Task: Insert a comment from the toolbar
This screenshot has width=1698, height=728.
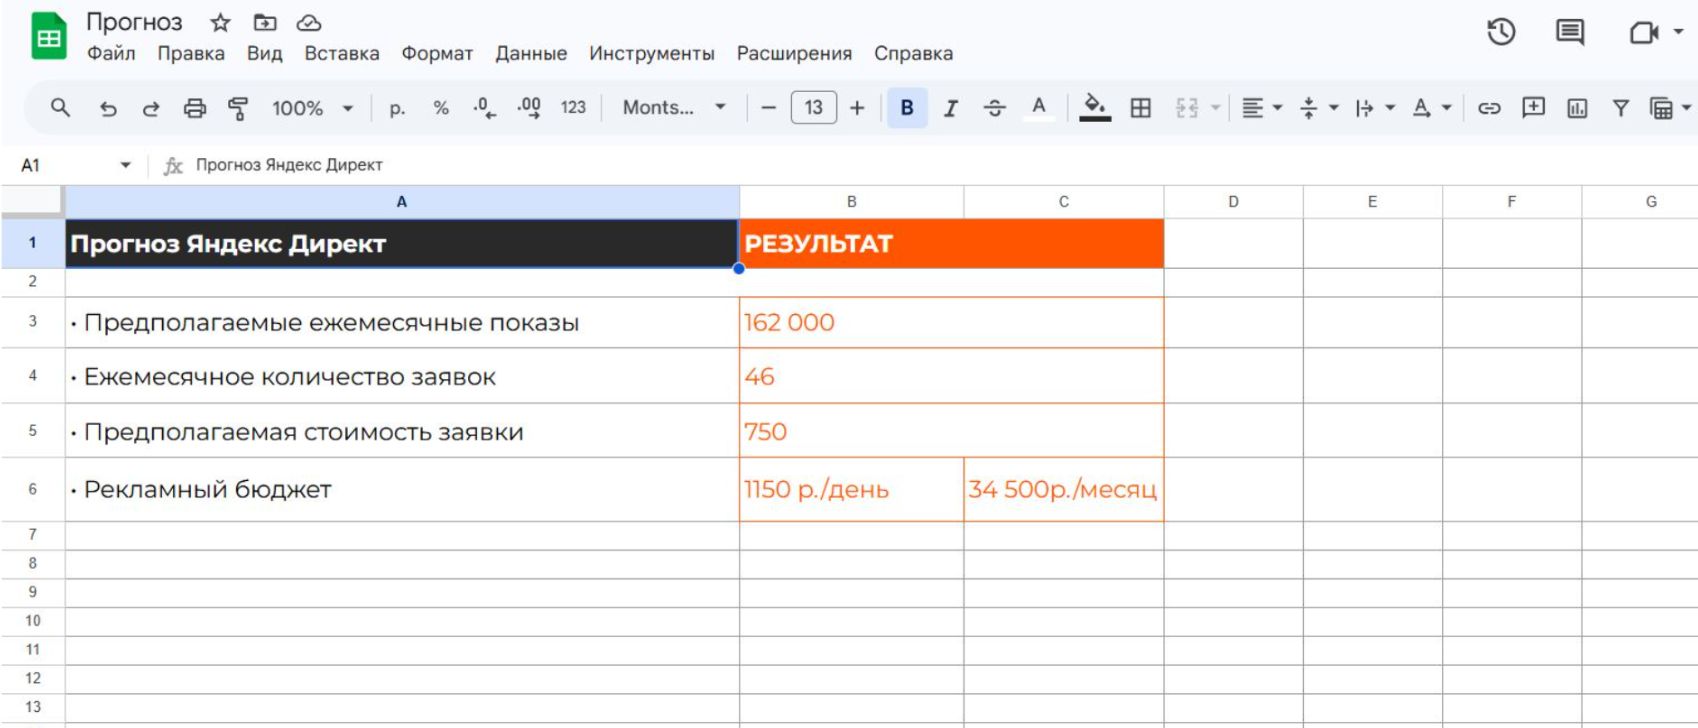Action: (x=1533, y=108)
